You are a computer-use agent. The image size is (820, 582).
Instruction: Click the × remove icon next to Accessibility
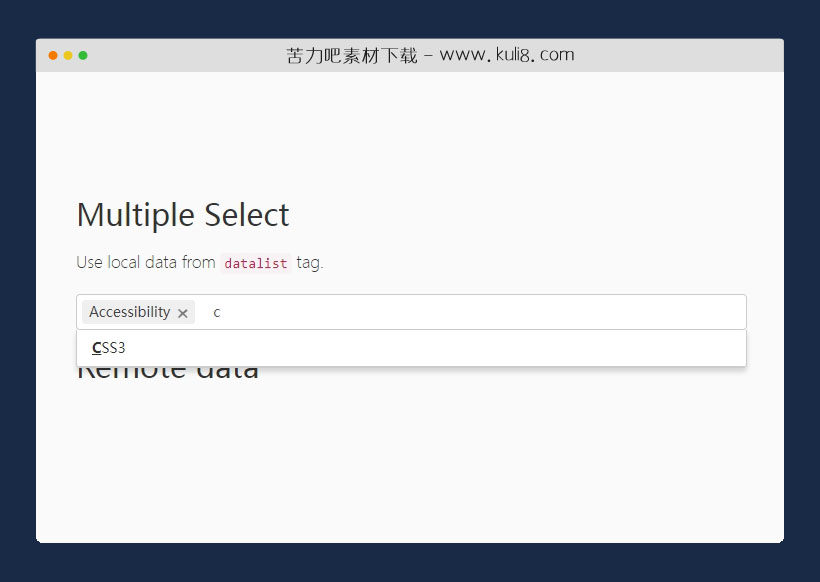(x=183, y=312)
